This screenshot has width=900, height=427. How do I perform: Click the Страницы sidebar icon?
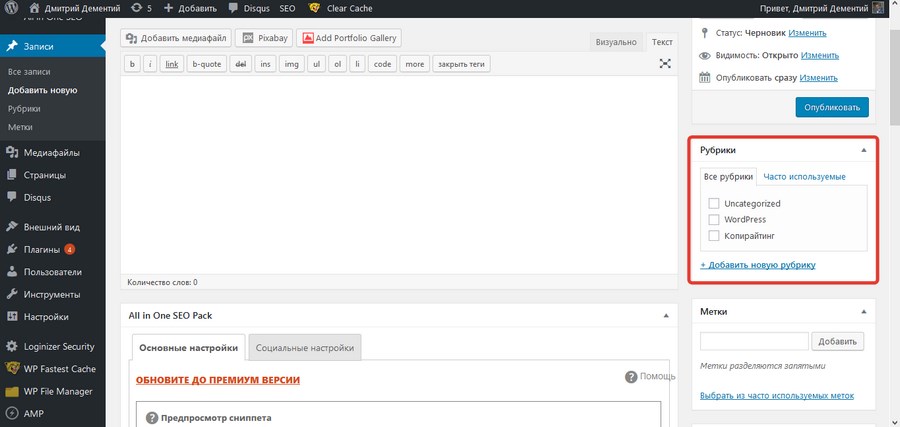tap(12, 175)
